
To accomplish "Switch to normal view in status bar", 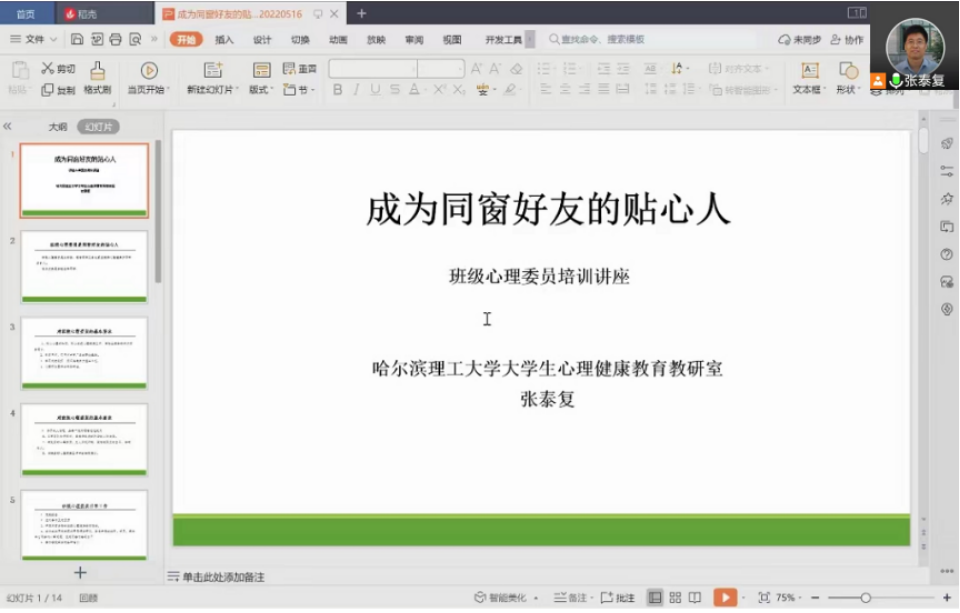I will [655, 598].
